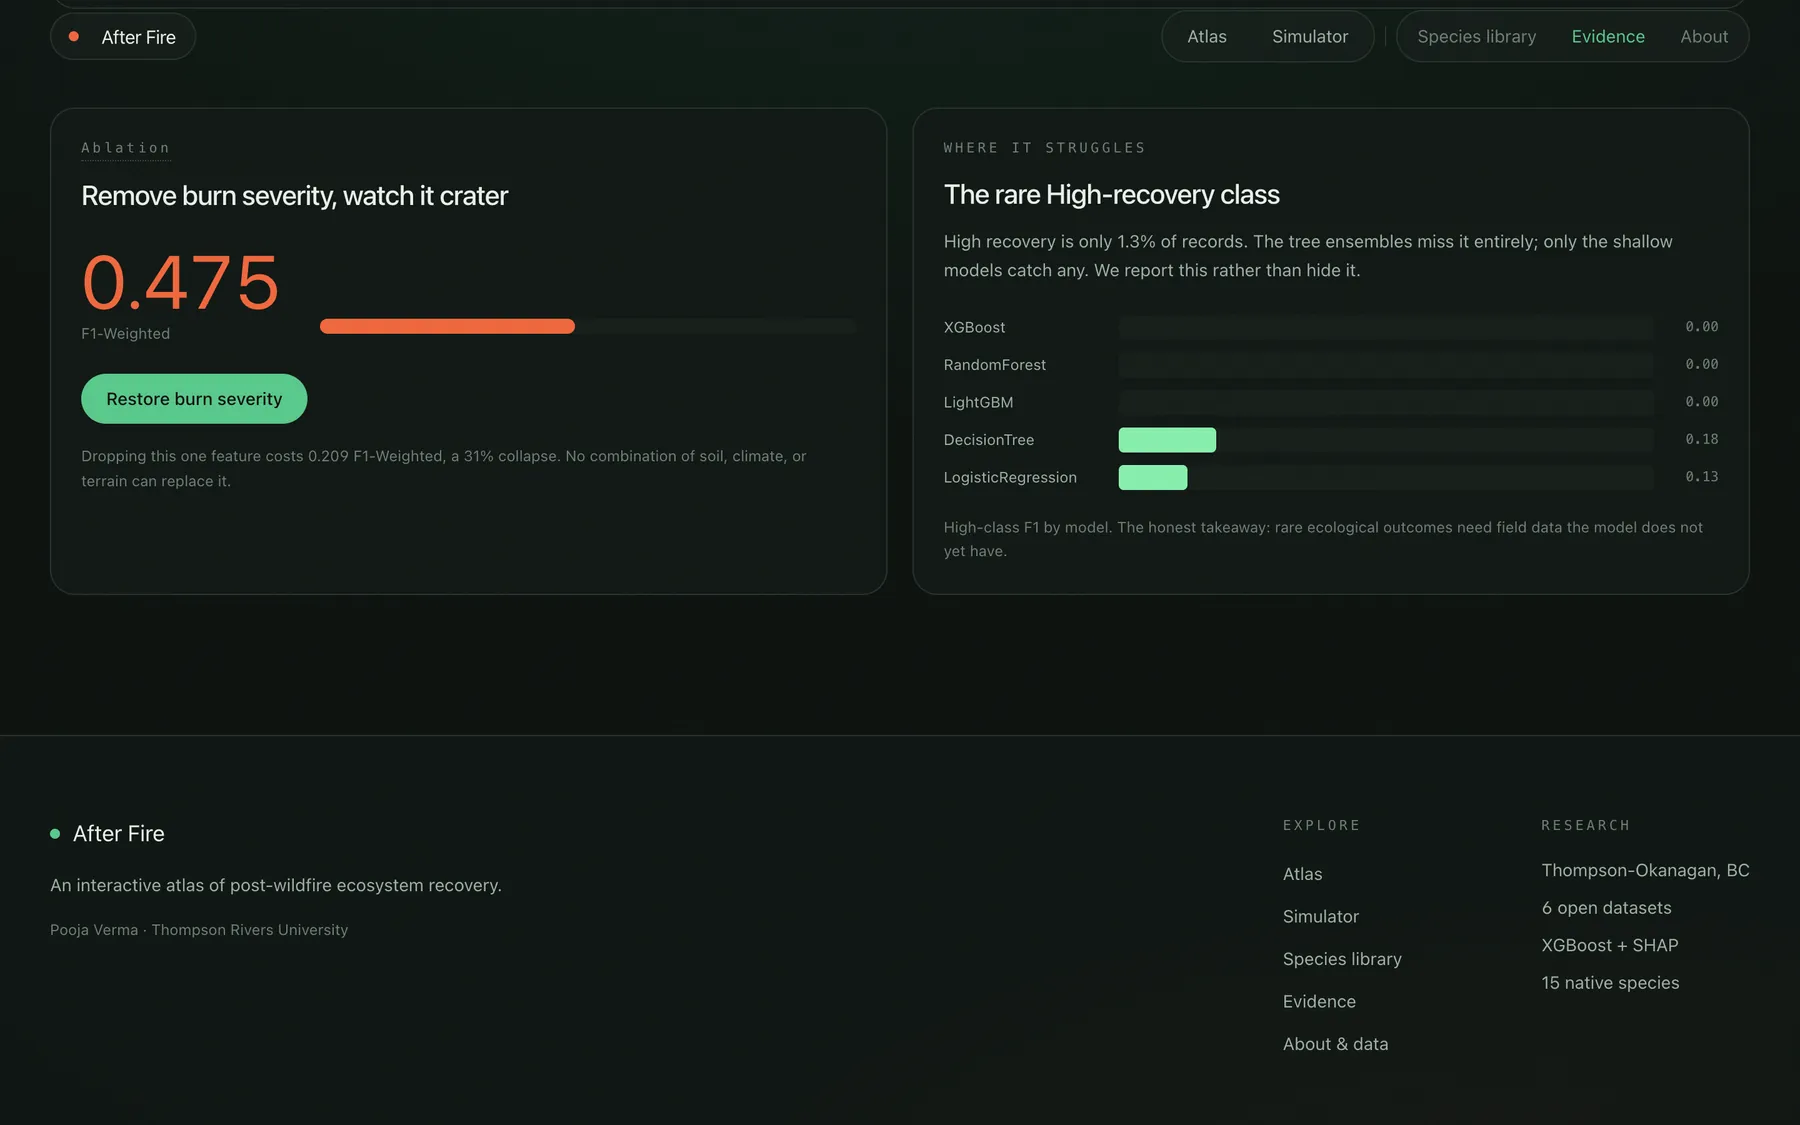
Task: Click the green dot beside footer After Fire
Action: 55,834
